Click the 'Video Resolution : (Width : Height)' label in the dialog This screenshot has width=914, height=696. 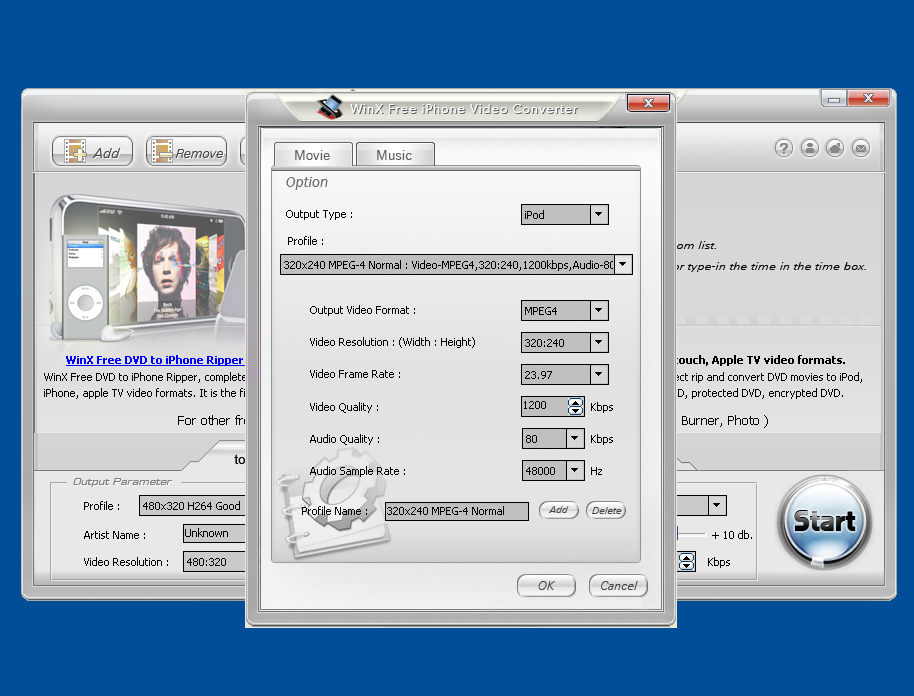tap(392, 342)
